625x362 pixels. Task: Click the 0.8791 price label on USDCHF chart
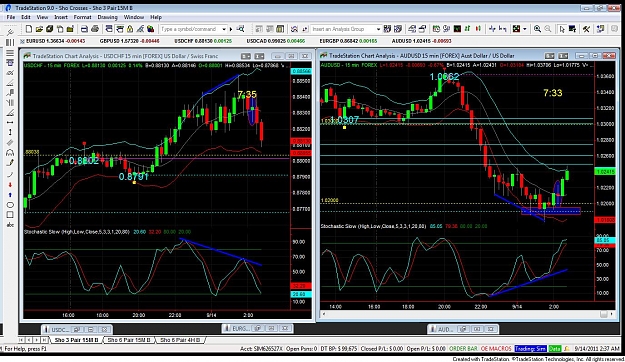tap(134, 176)
